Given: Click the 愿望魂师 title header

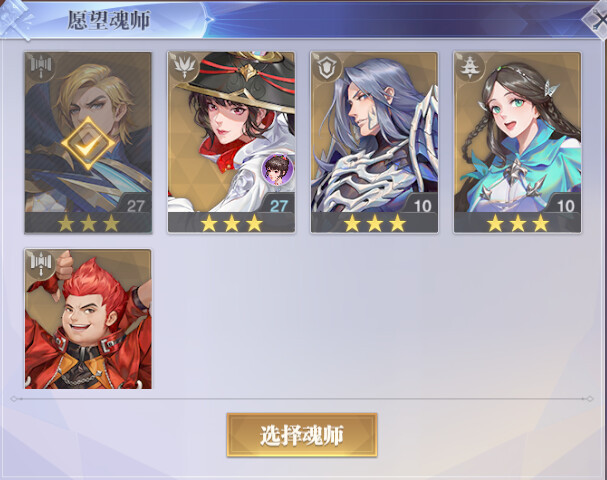Looking at the screenshot, I should [x=109, y=20].
